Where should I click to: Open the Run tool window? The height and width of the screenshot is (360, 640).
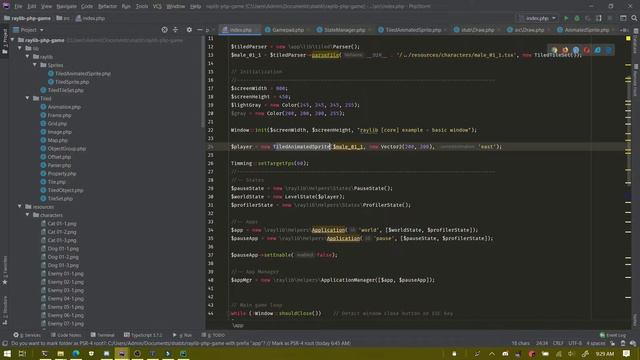coord(182,335)
